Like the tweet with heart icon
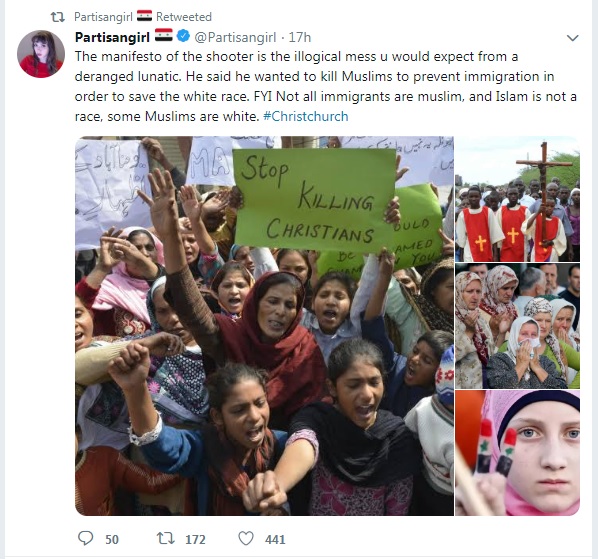The width and height of the screenshot is (598, 559). tap(246, 538)
